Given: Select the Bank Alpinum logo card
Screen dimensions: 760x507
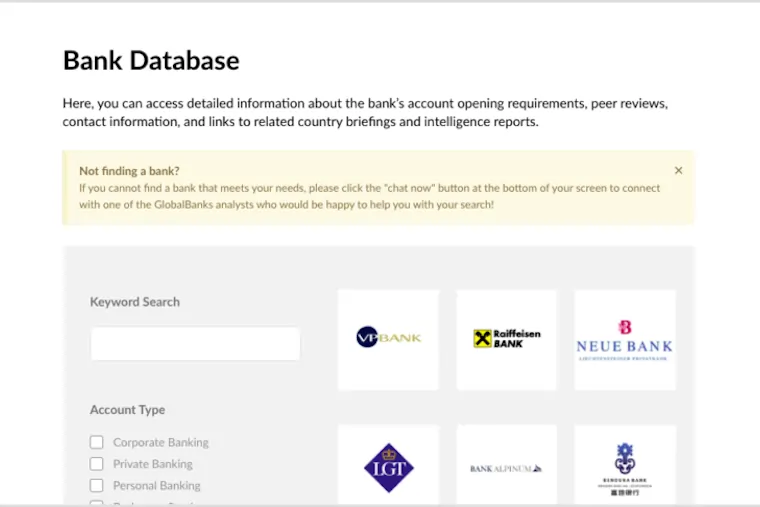Looking at the screenshot, I should [507, 465].
